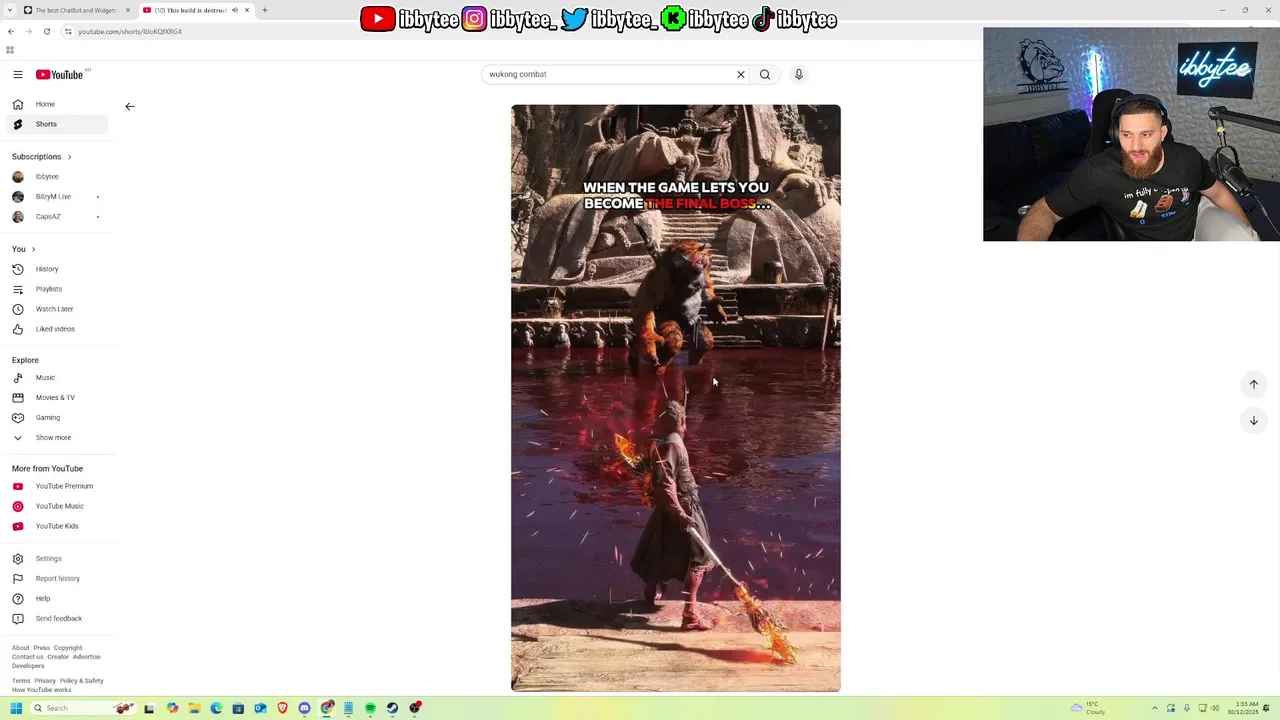Go to previous Short with up arrow
Screen dimensions: 1280x720
1254,385
